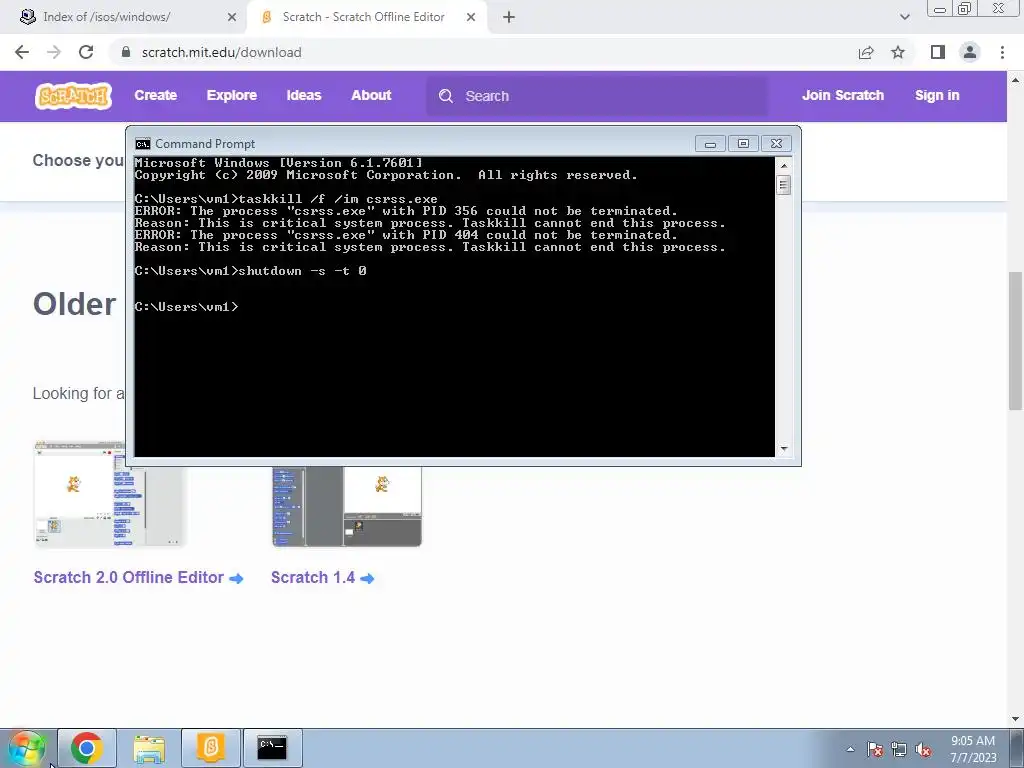Close the Command Prompt window

pyautogui.click(x=776, y=144)
